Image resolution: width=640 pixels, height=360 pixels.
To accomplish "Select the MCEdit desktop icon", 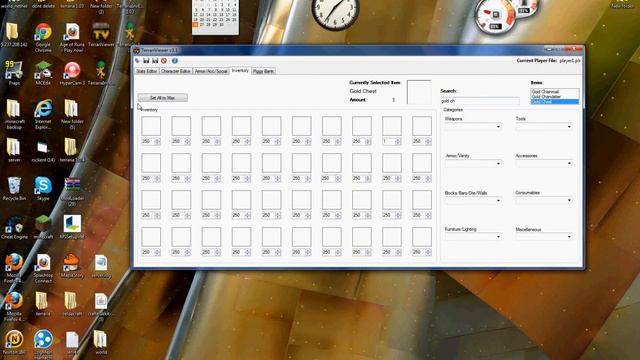I will click(x=43, y=73).
